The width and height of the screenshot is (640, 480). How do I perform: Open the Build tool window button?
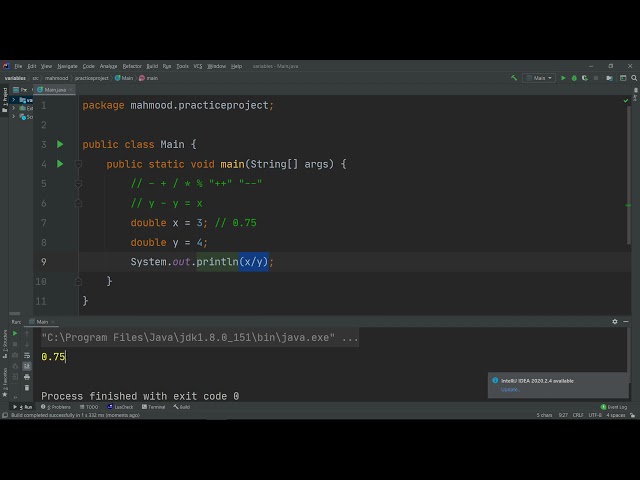click(182, 407)
